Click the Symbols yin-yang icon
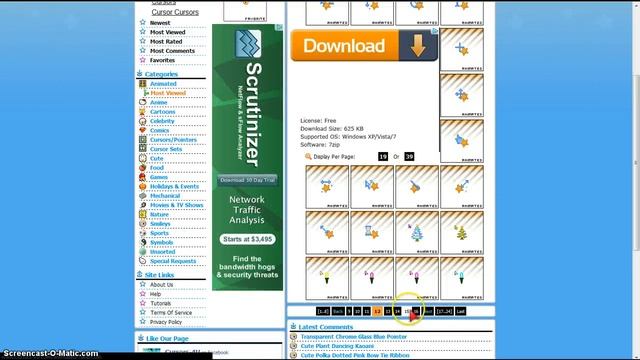Screen dimensions: 640x360 click(142, 242)
